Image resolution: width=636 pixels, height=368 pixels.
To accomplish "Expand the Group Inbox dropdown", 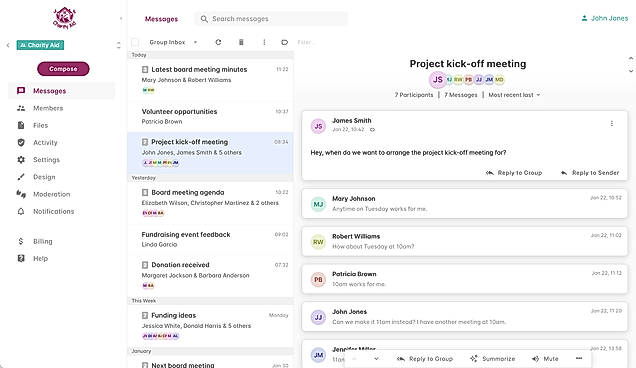I will [173, 42].
